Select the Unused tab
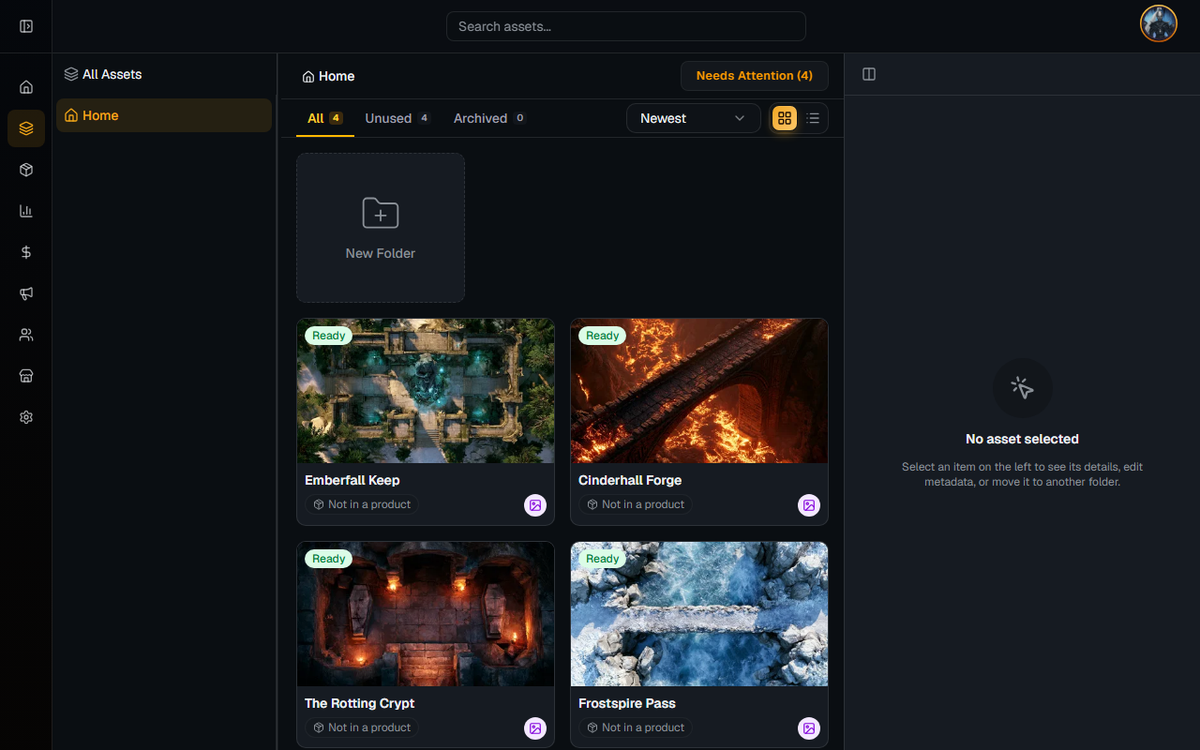Screen dimensions: 1200x750 point(397,118)
